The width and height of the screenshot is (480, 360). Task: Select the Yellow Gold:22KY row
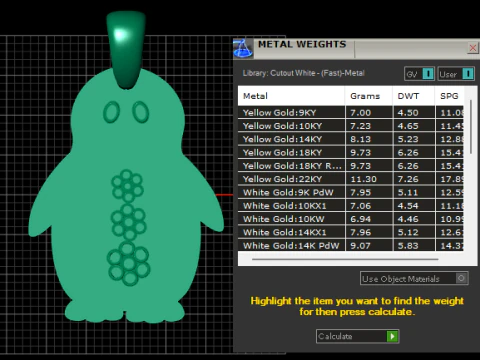351,179
